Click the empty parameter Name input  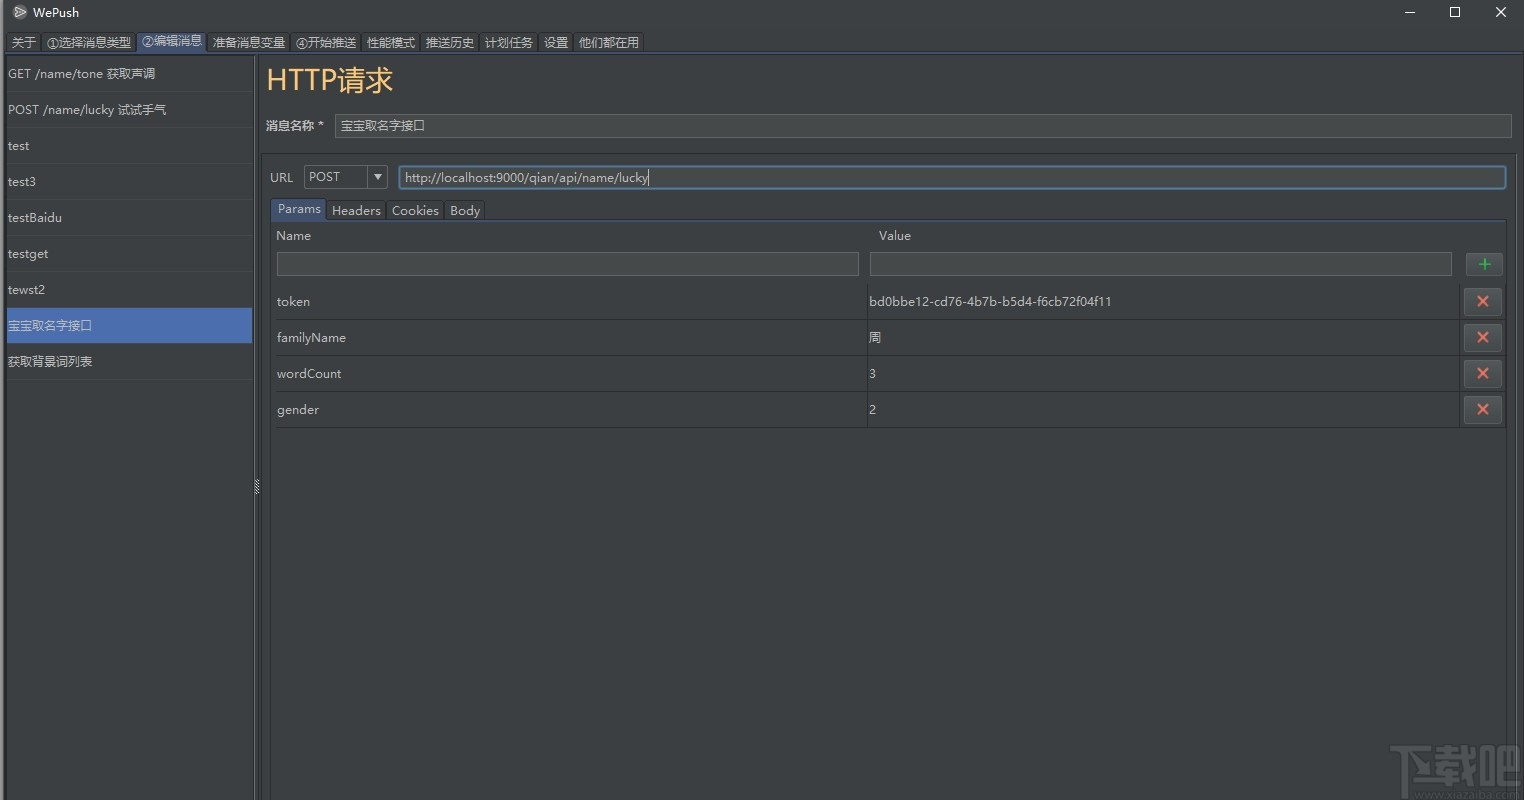click(x=567, y=264)
